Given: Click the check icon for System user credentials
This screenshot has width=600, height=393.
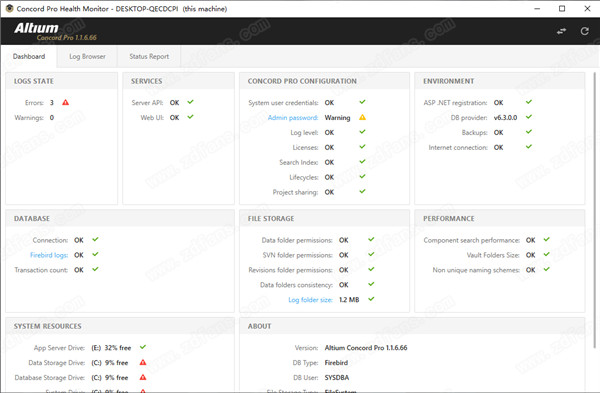Looking at the screenshot, I should coord(362,102).
